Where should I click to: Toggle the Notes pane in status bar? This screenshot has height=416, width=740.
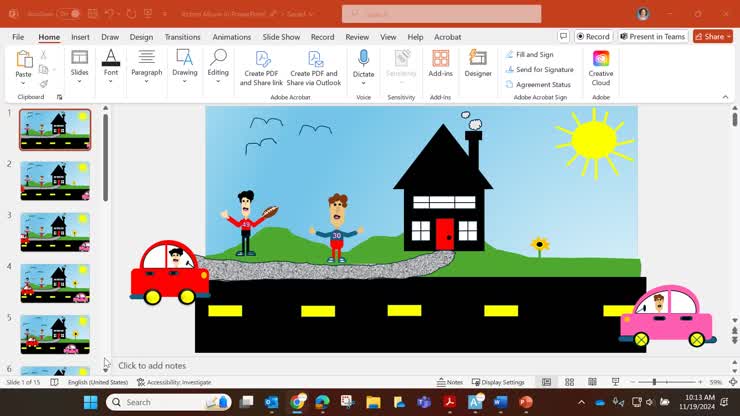pyautogui.click(x=449, y=382)
